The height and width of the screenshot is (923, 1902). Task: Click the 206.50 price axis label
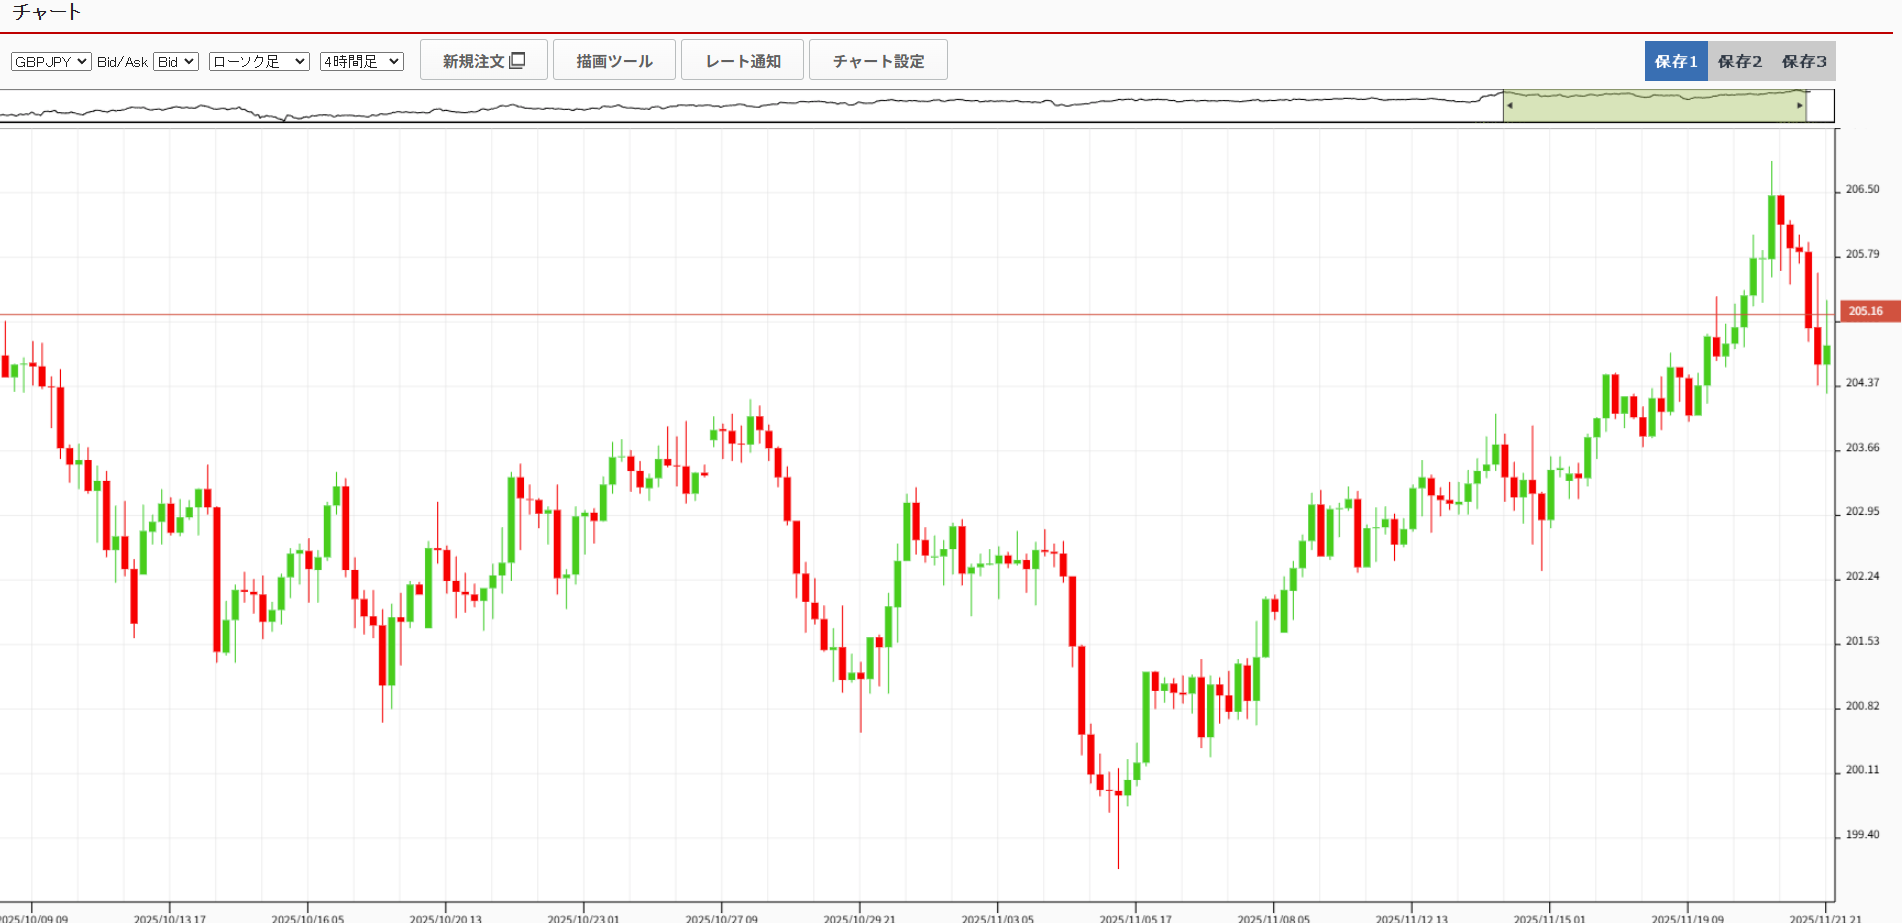(1862, 189)
